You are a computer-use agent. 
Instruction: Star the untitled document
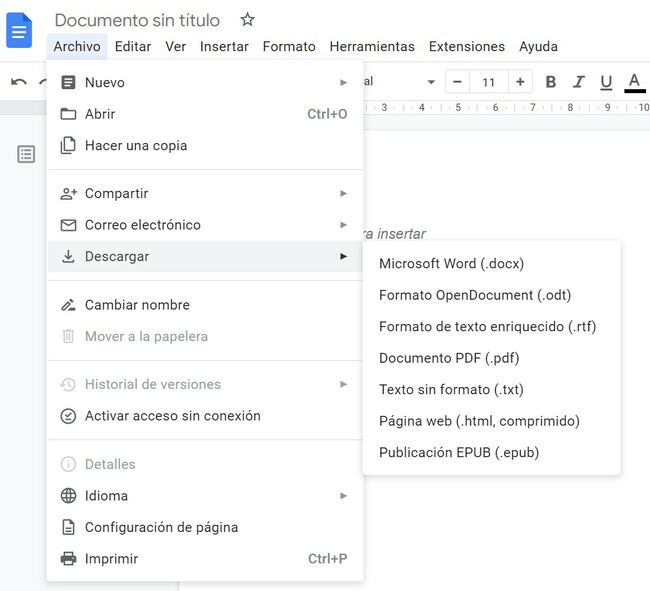click(248, 20)
